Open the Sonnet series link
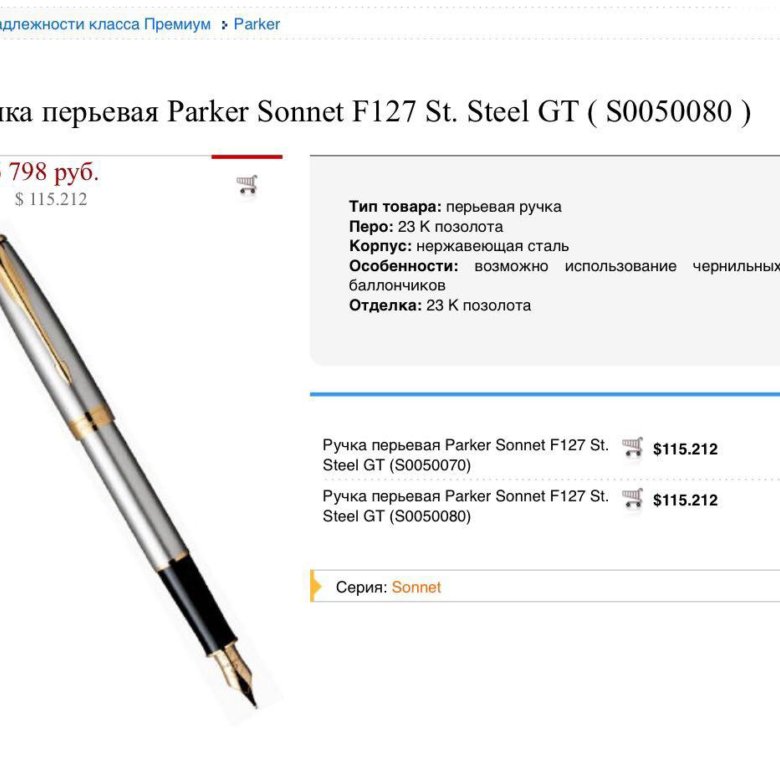780x780 pixels. (x=416, y=587)
